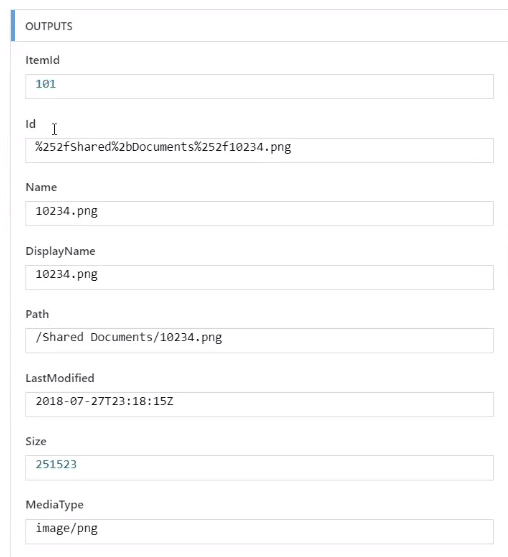Click the OUTPUTS section header

click(x=49, y=26)
